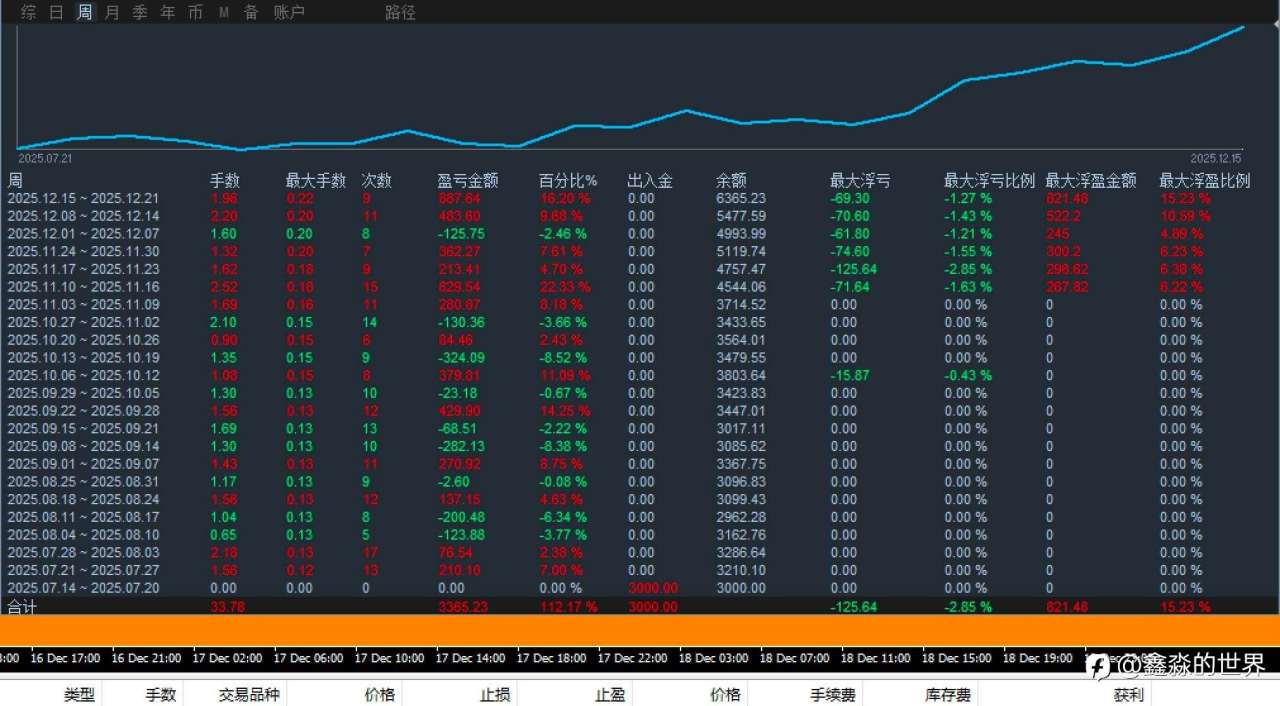Open the 月 monthly tab

tap(112, 12)
